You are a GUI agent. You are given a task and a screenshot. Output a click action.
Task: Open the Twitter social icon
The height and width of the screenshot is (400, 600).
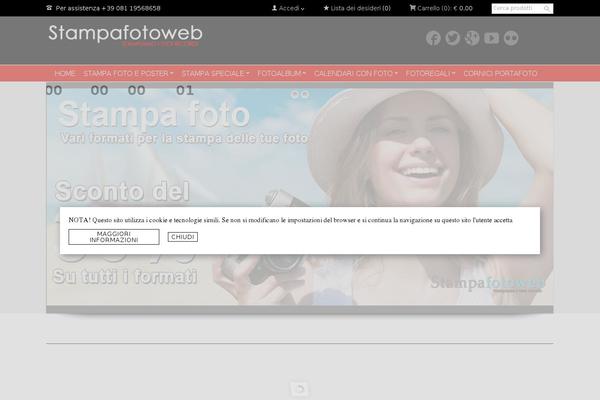(453, 38)
